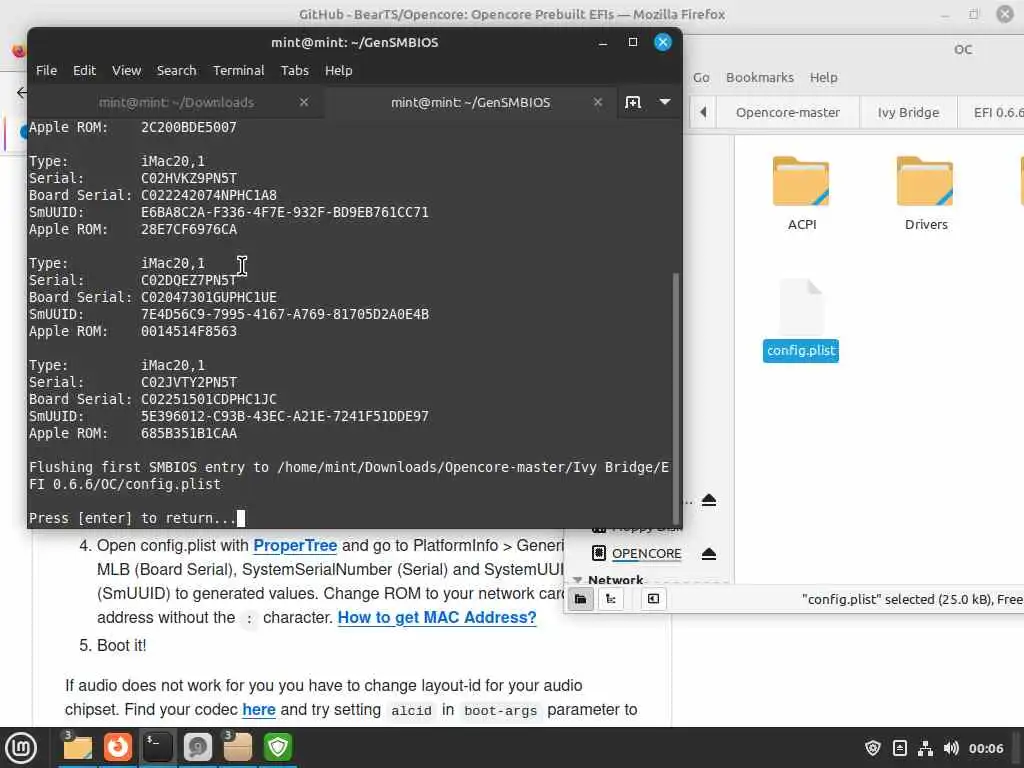This screenshot has height=768, width=1024.
Task: Open the Terminal menu in the menu bar
Action: pyautogui.click(x=238, y=71)
